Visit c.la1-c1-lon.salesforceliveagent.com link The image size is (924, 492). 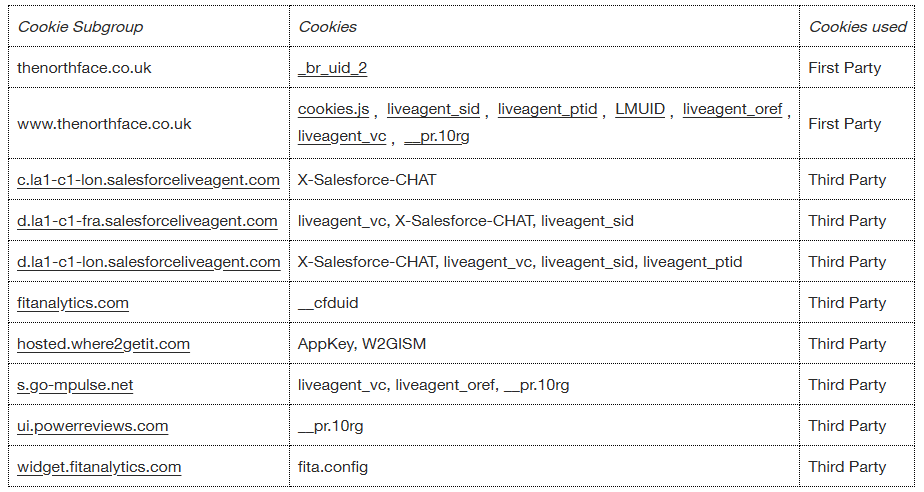tap(148, 180)
